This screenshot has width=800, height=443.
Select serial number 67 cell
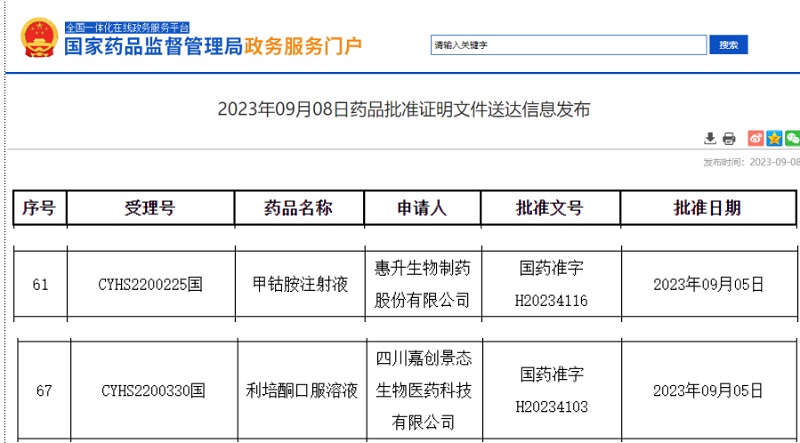pyautogui.click(x=44, y=391)
